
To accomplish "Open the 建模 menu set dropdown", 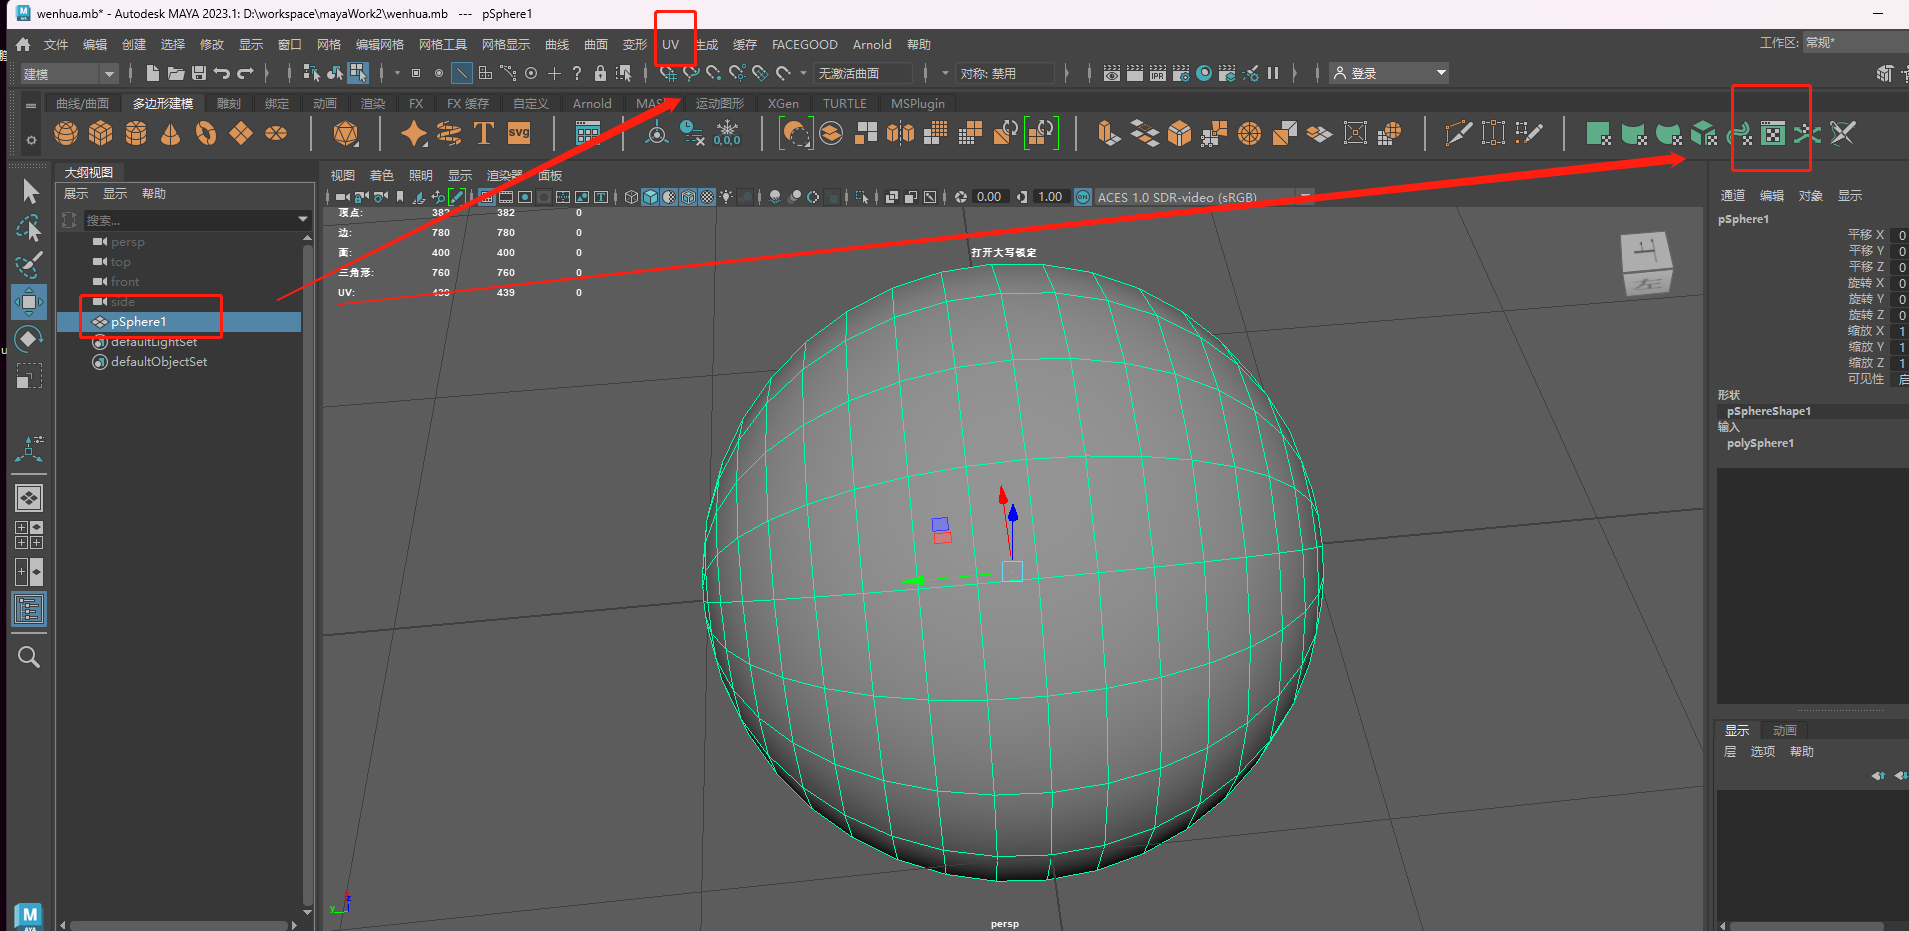I will 69,73.
